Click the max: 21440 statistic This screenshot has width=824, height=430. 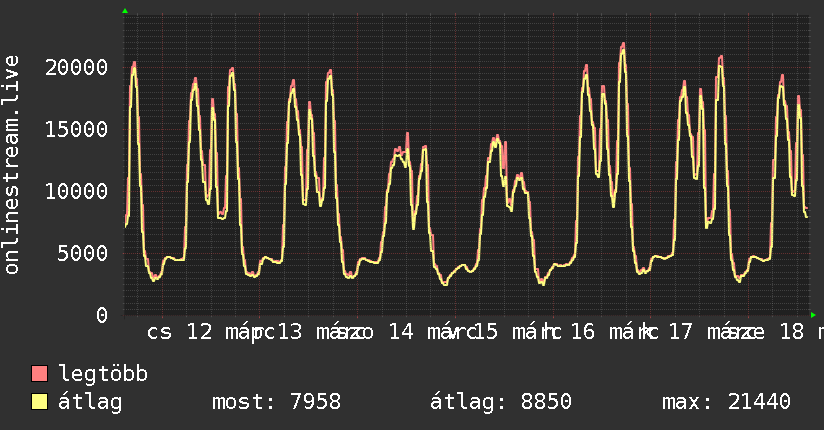click(726, 402)
